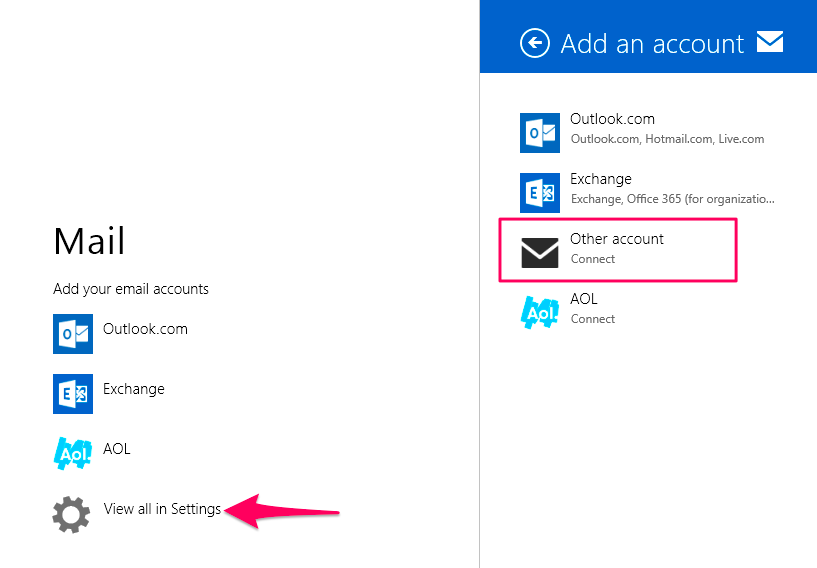Screen dimensions: 817x568
Task: Click Connect text under AOL
Action: click(593, 319)
